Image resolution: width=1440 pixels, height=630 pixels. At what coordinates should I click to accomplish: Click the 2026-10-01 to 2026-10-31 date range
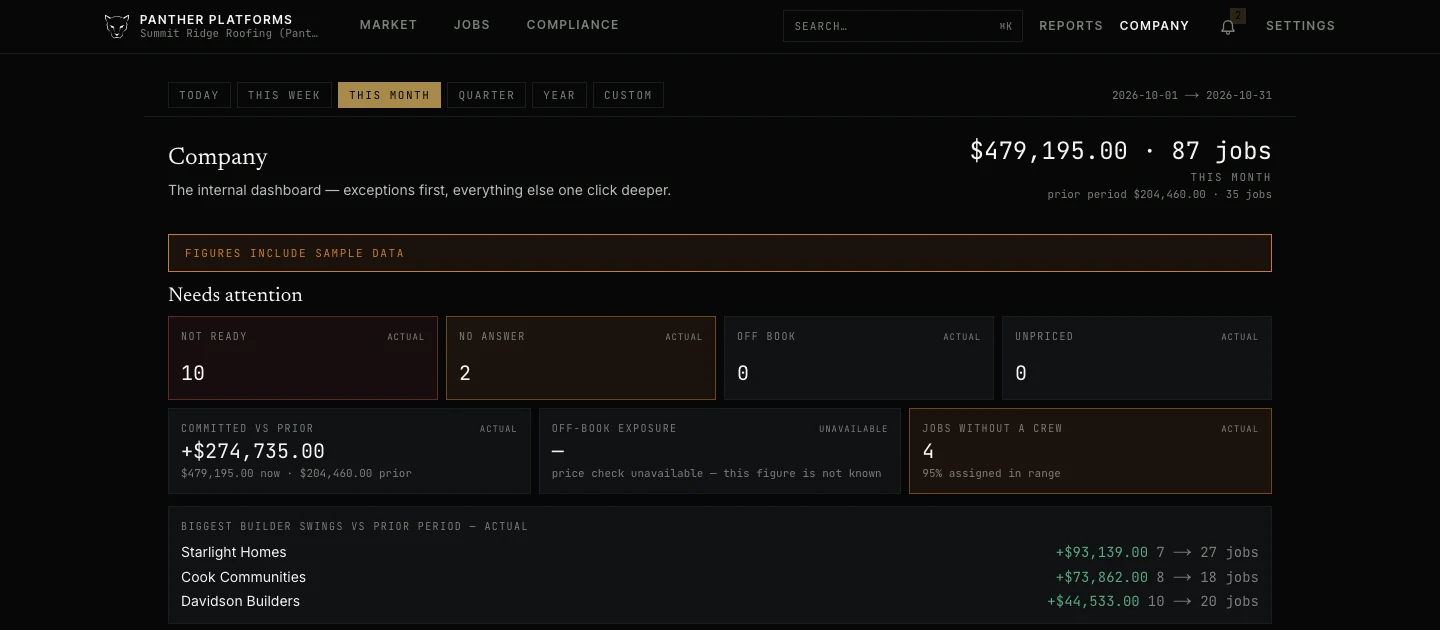(x=1192, y=96)
